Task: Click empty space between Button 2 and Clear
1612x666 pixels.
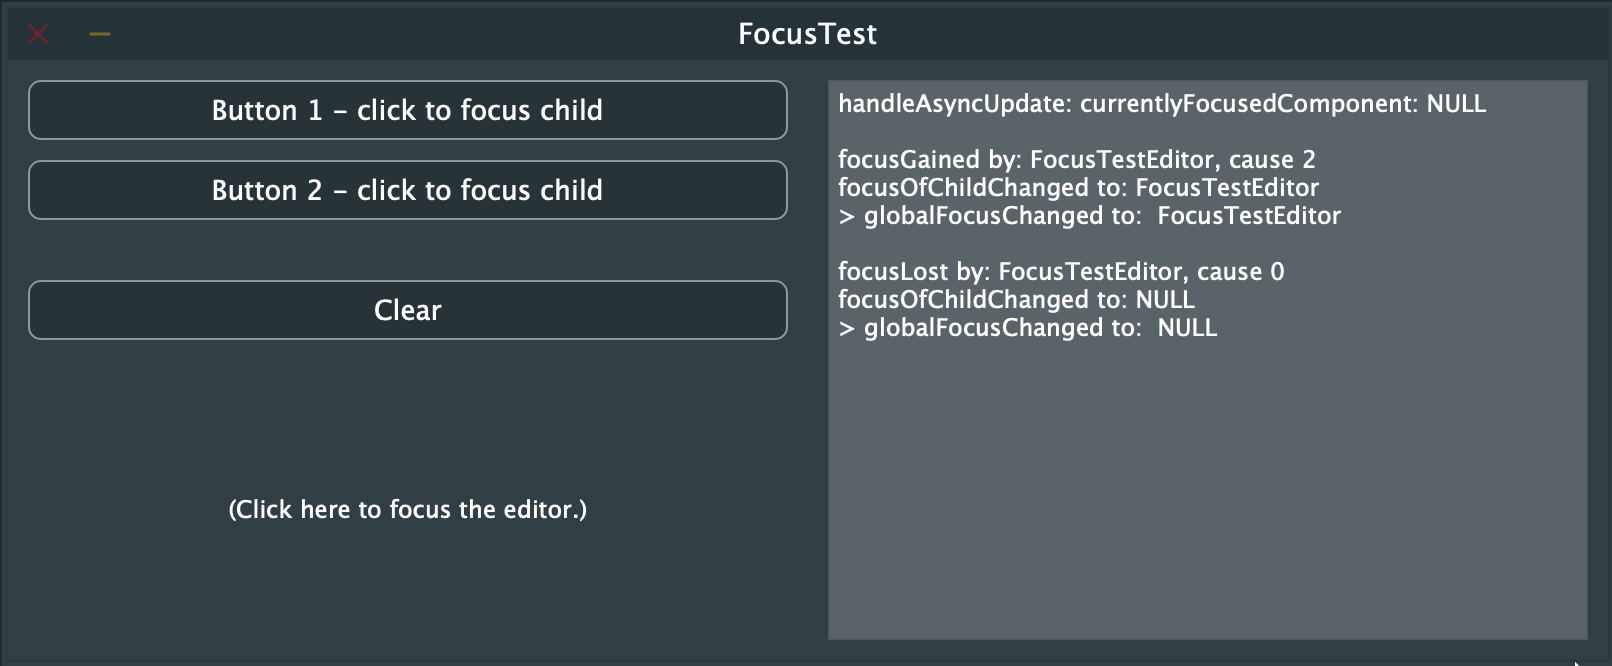Action: (x=407, y=250)
